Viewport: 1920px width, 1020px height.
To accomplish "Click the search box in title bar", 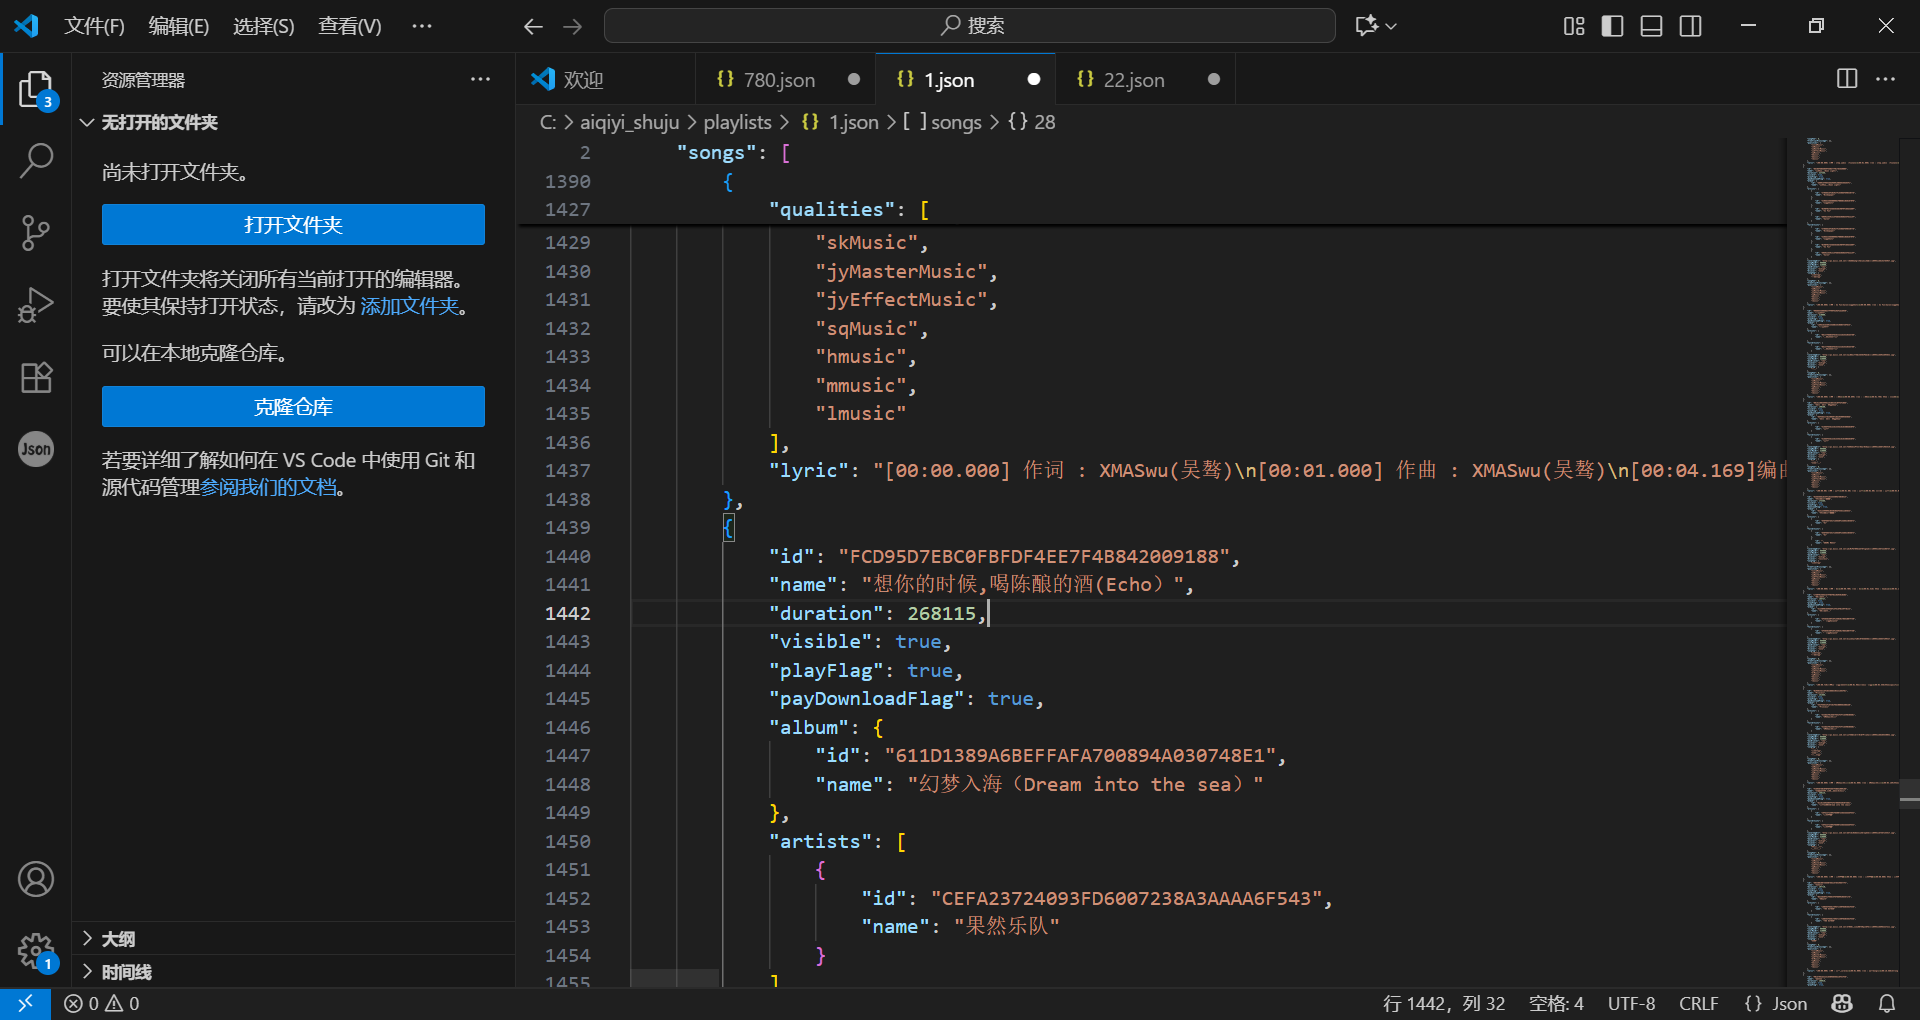I will [x=969, y=26].
